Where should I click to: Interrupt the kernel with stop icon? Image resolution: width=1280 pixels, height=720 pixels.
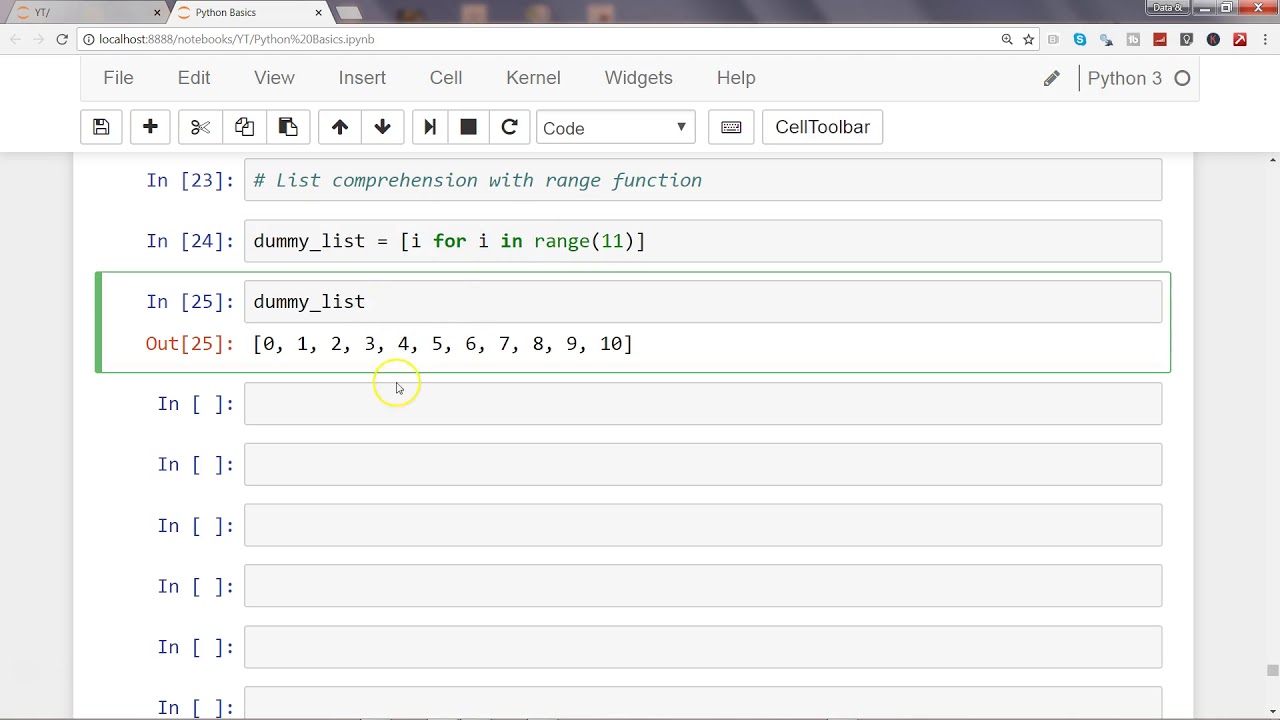[x=468, y=127]
